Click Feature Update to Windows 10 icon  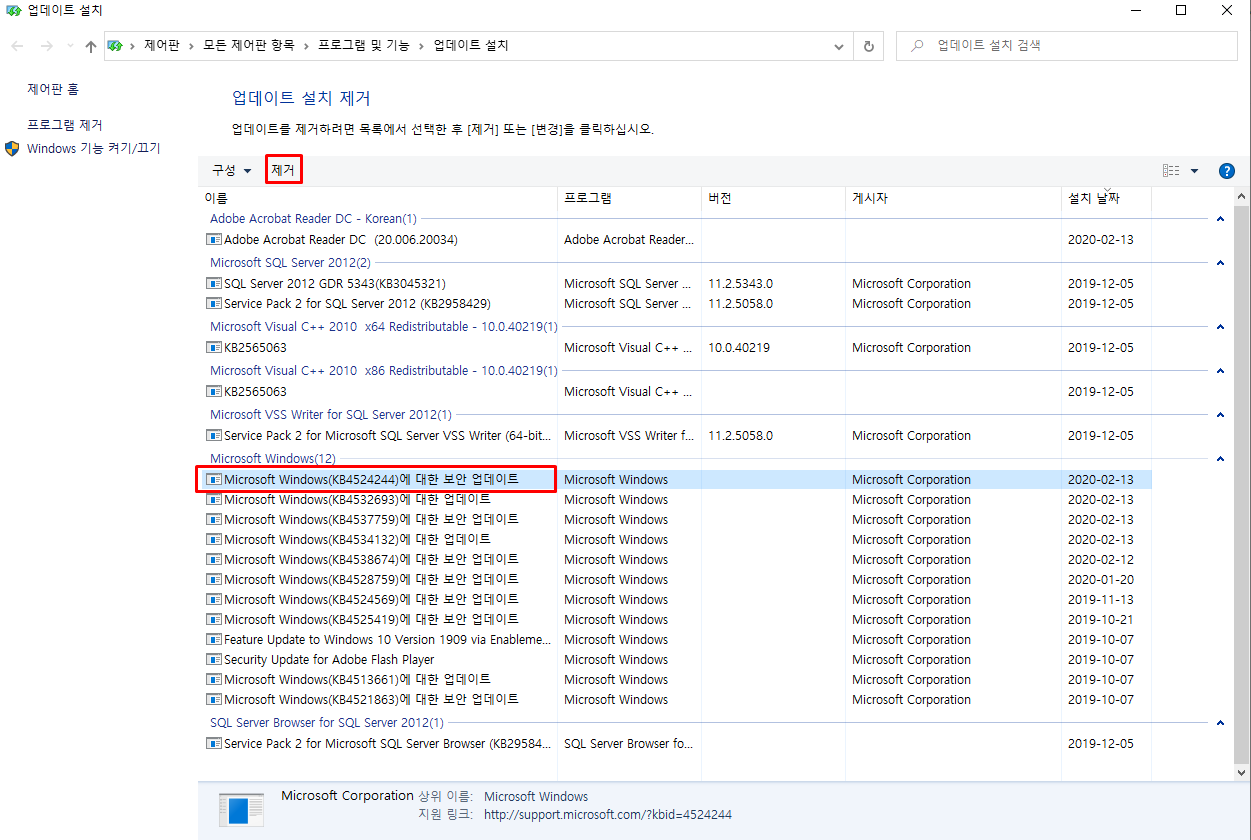tap(213, 640)
